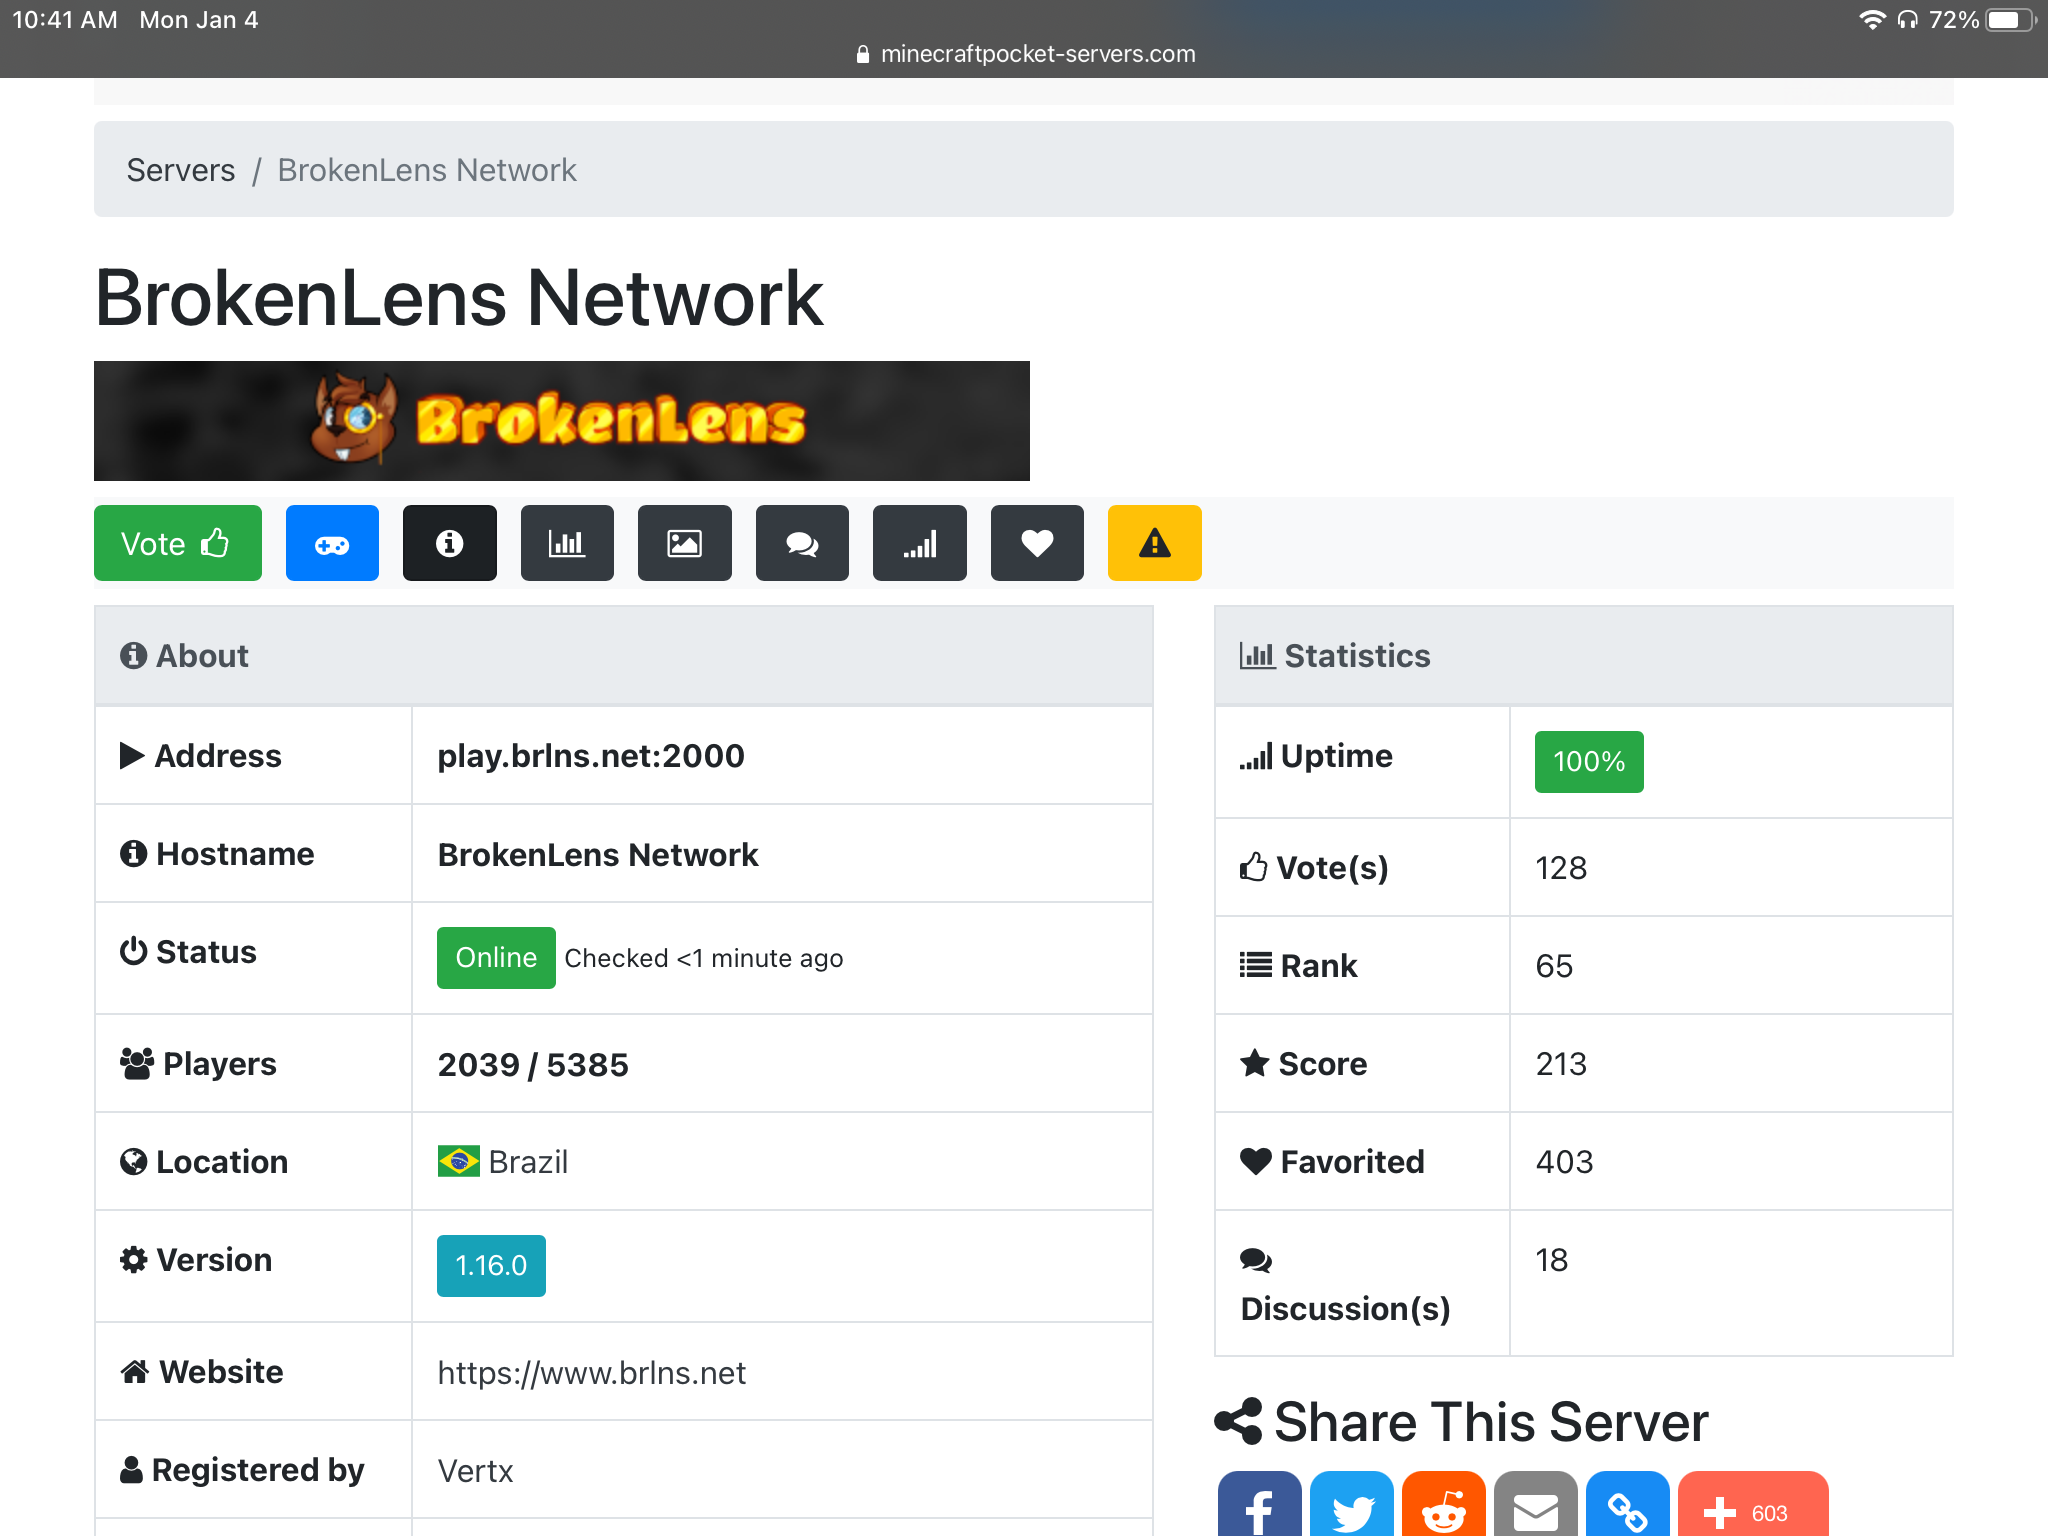
Task: Go to Servers breadcrumb link
Action: tap(181, 170)
